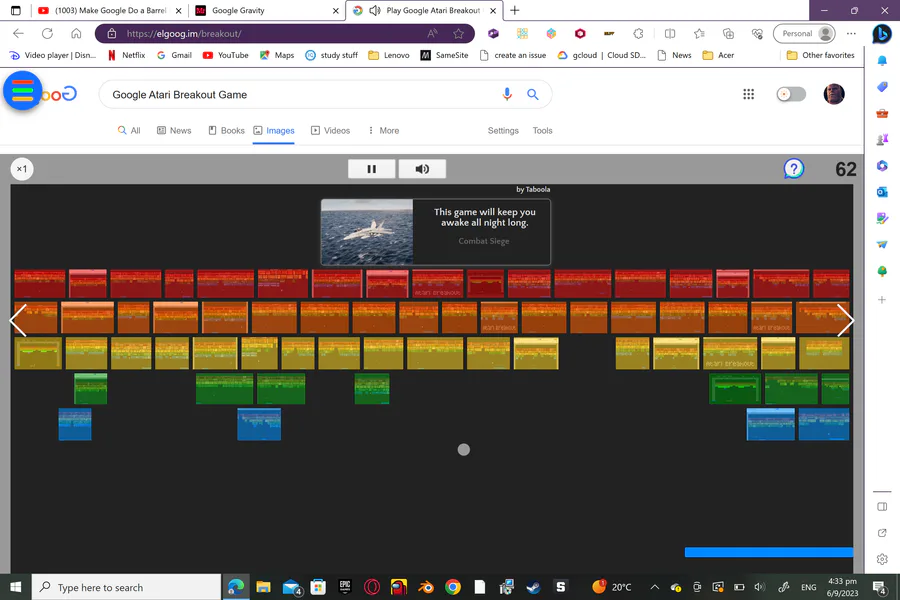Show hidden system tray icons
This screenshot has height=600, width=900.
tap(654, 587)
